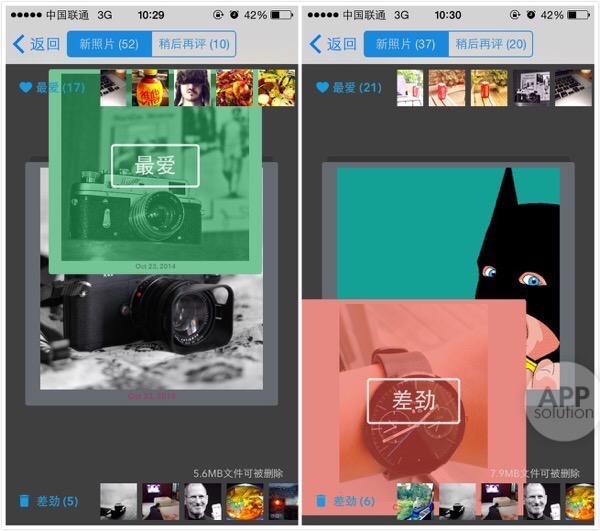Tap the 5.6MB文件可被删除 text
The image size is (600, 531).
tap(238, 474)
